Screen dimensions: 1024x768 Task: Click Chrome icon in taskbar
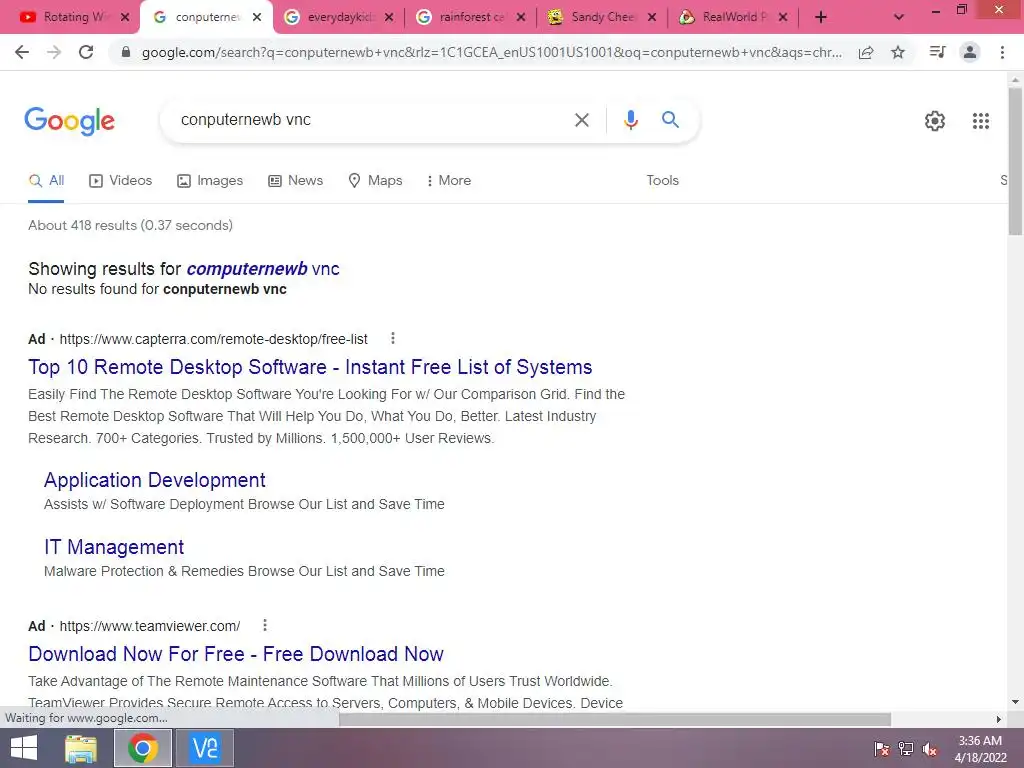coord(143,748)
